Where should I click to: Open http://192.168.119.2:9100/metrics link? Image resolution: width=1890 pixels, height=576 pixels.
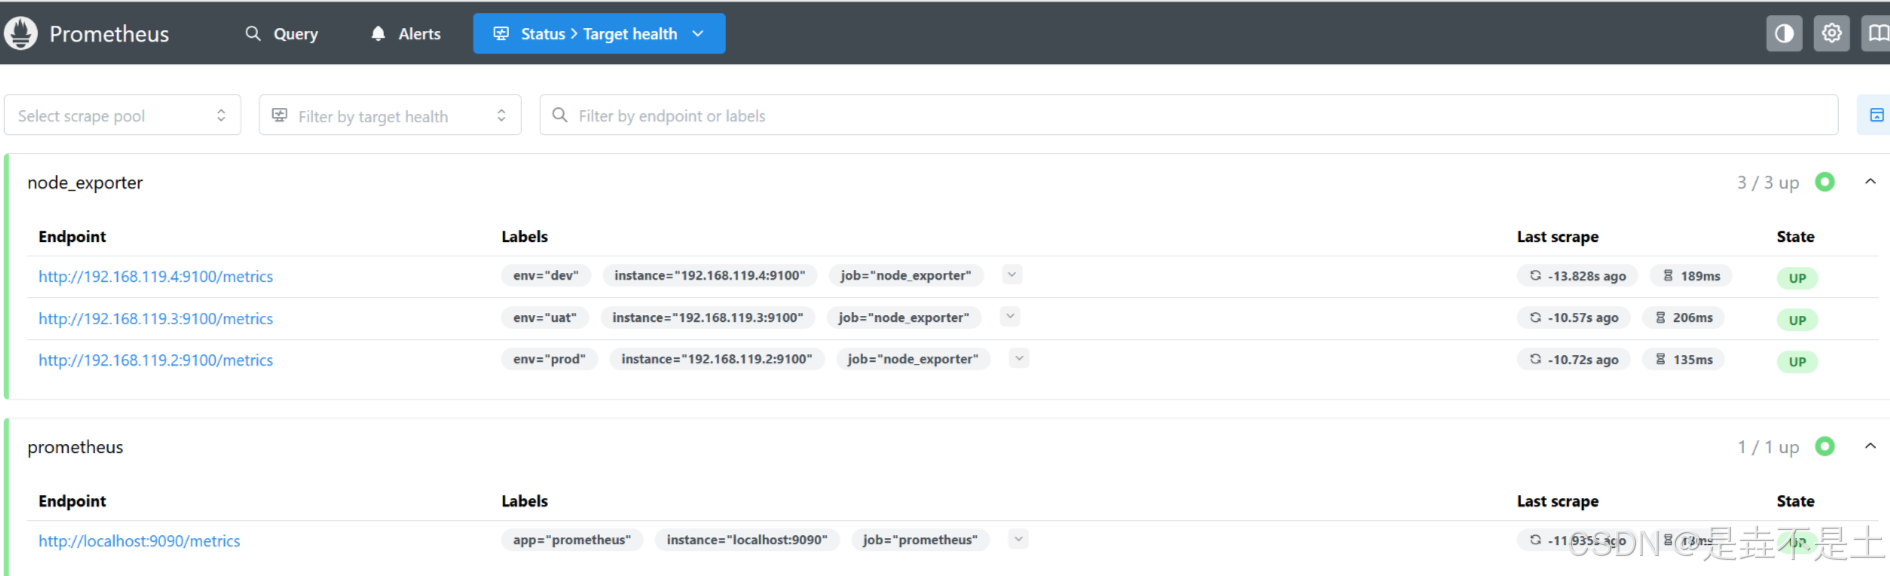156,360
